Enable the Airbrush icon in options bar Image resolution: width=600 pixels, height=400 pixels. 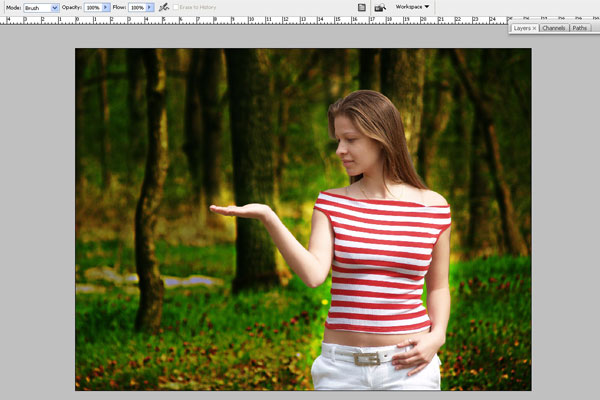(163, 7)
